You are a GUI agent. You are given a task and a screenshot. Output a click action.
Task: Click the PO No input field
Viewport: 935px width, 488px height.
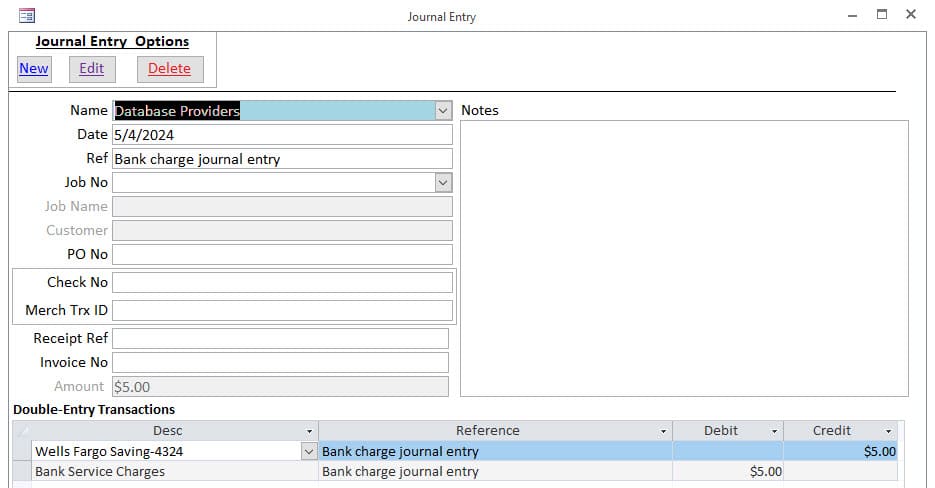tap(282, 254)
